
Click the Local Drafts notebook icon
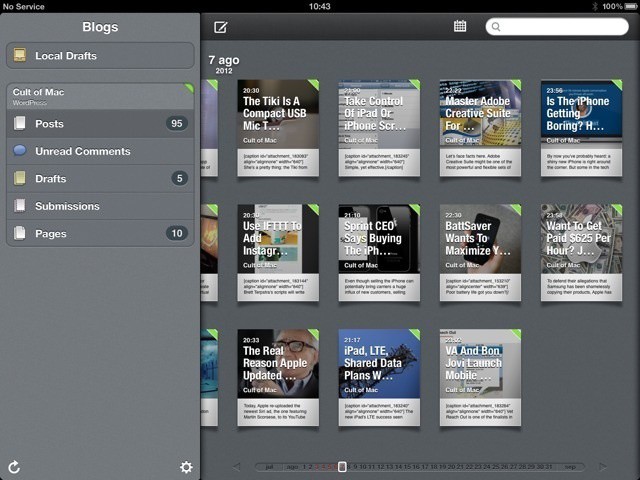[x=20, y=56]
